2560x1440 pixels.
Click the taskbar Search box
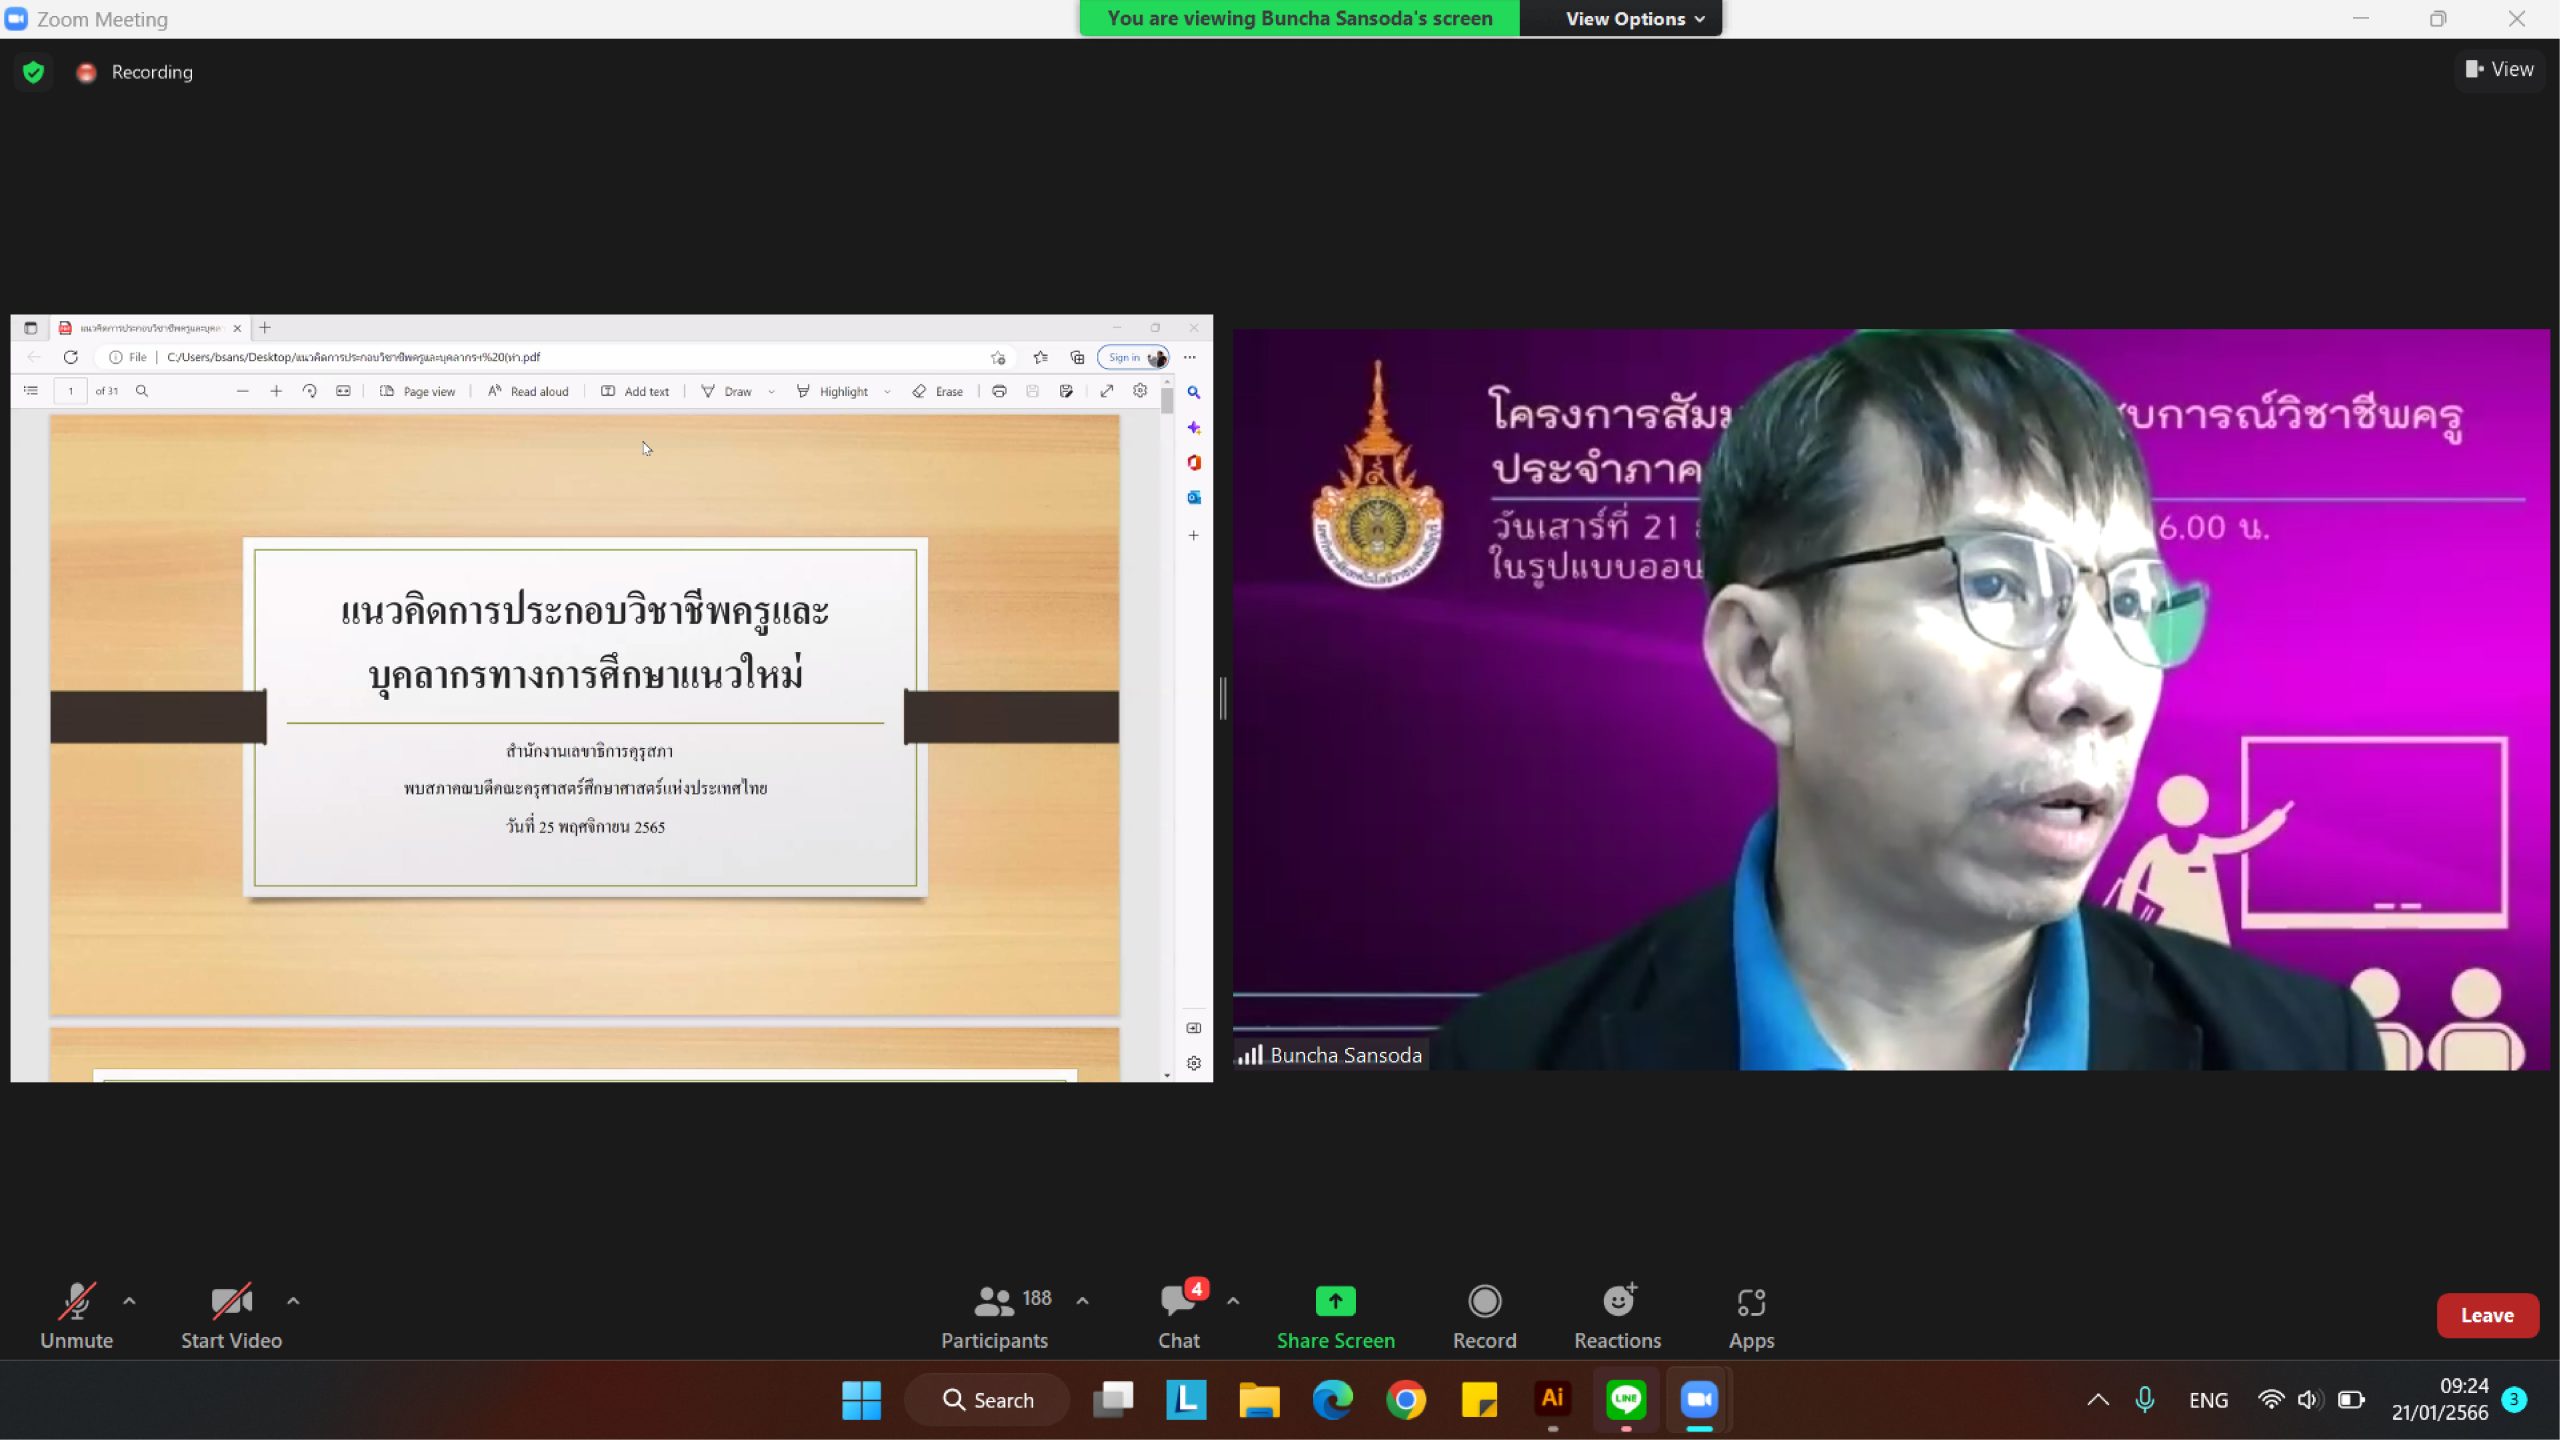[x=987, y=1400]
